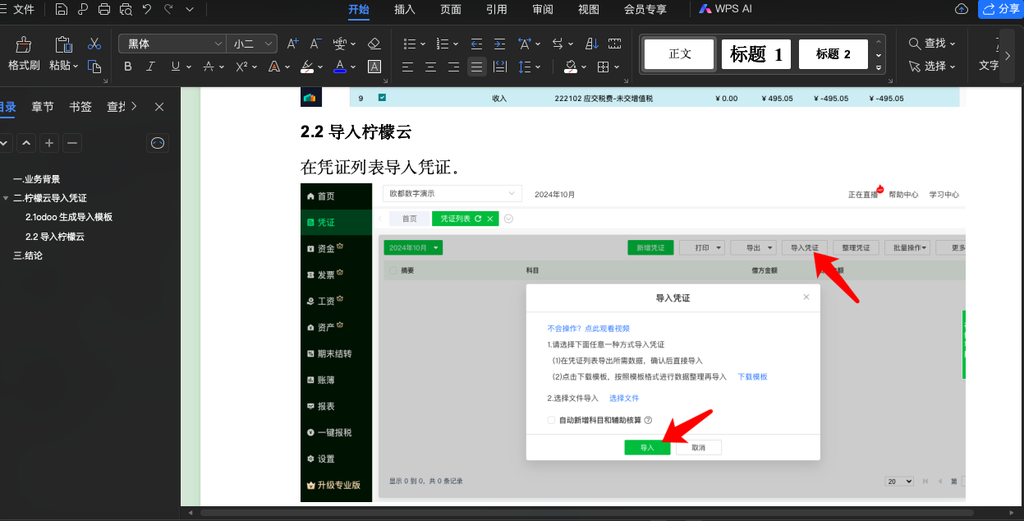Image resolution: width=1024 pixels, height=521 pixels.
Task: Click the Clear Formatting eraser icon
Action: click(x=374, y=44)
